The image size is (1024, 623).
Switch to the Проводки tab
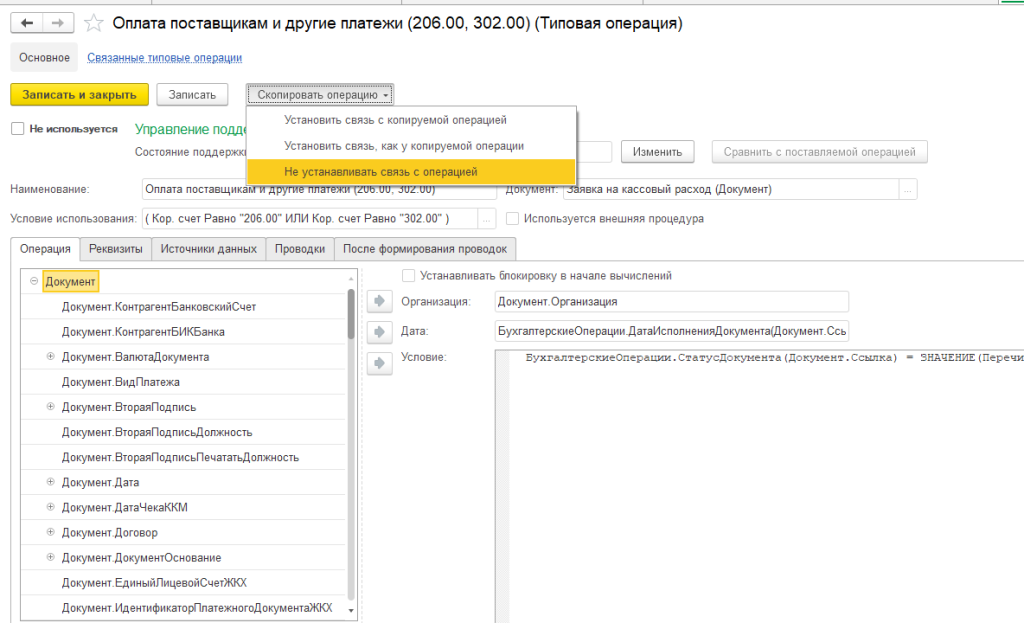click(x=299, y=249)
